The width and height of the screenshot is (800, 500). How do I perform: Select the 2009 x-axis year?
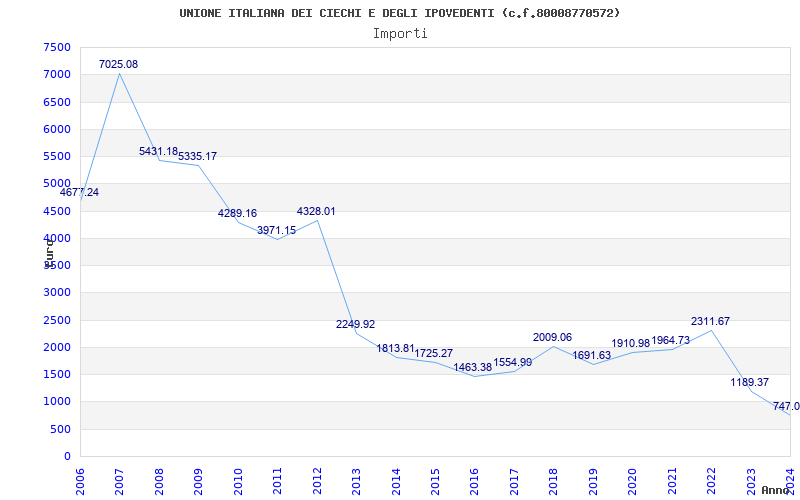(x=198, y=481)
